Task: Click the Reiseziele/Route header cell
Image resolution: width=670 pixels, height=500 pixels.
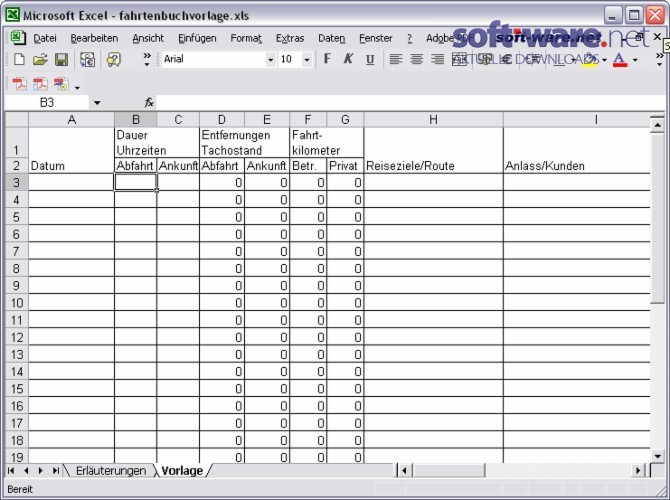Action: 433,166
